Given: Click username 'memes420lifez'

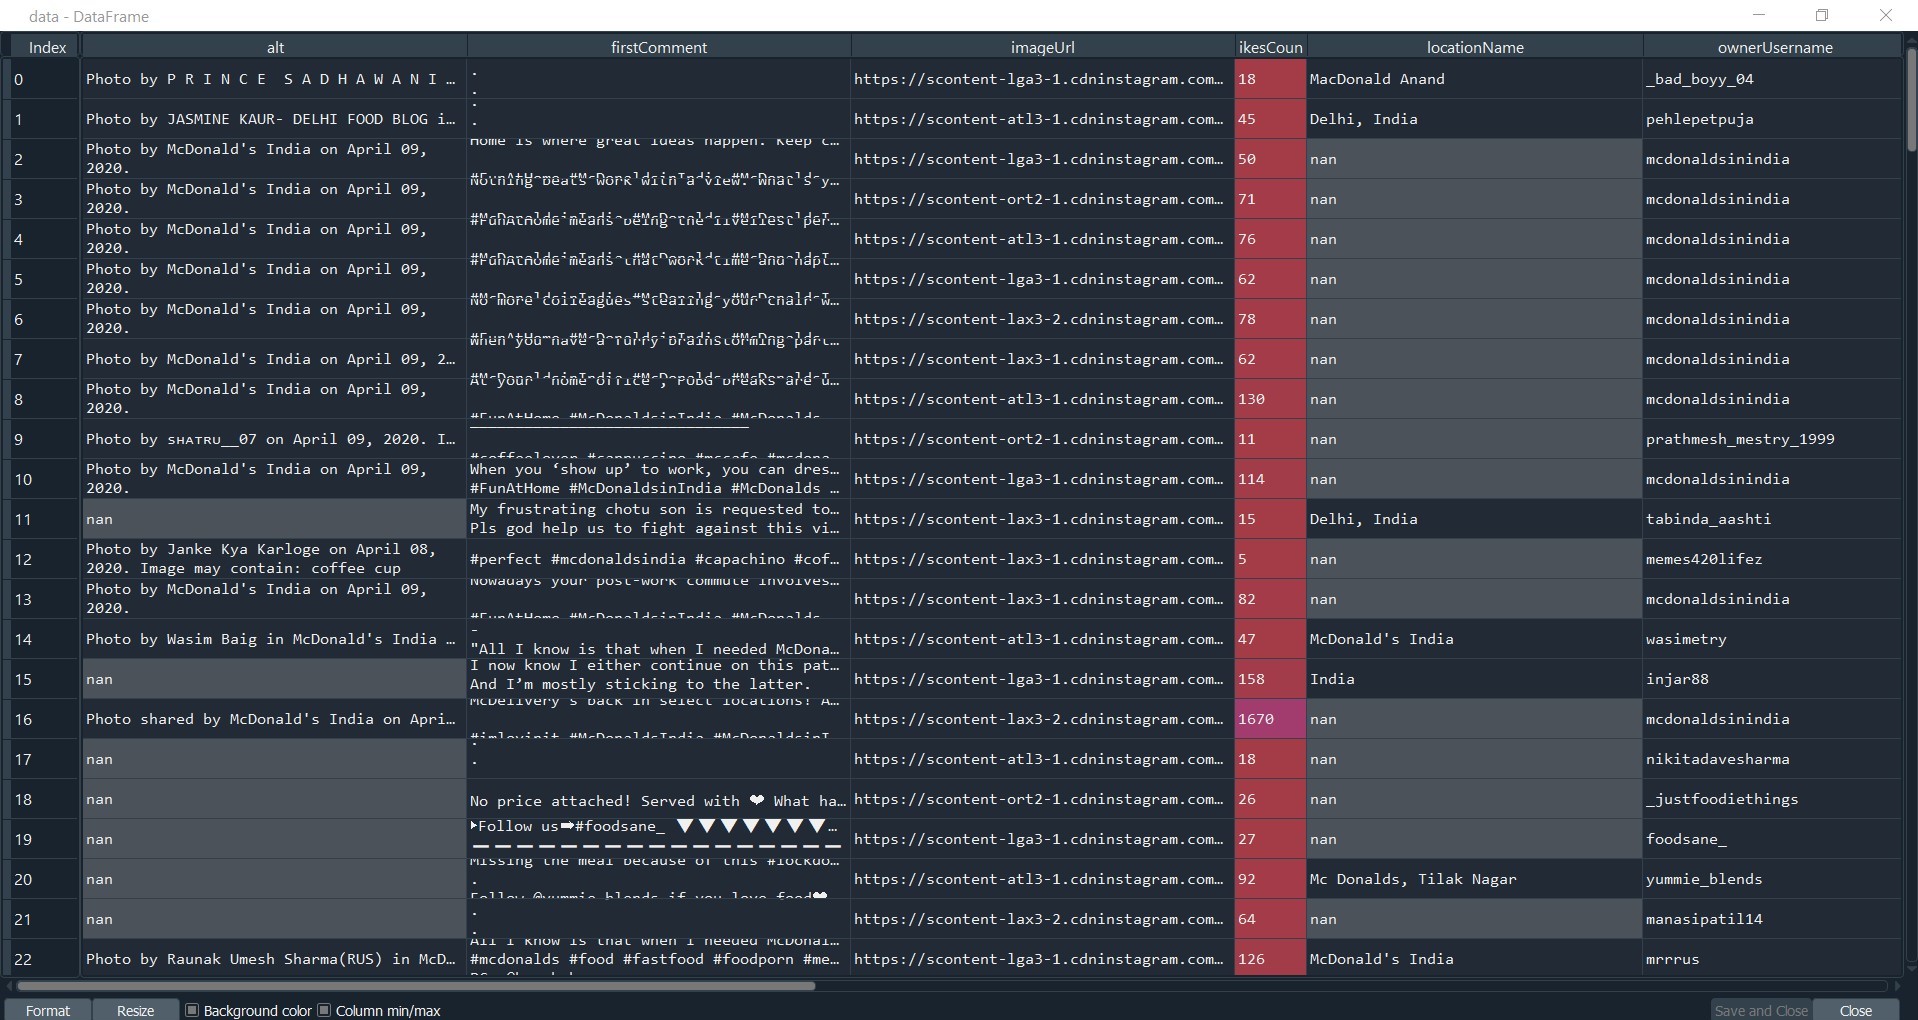Looking at the screenshot, I should pos(1772,559).
